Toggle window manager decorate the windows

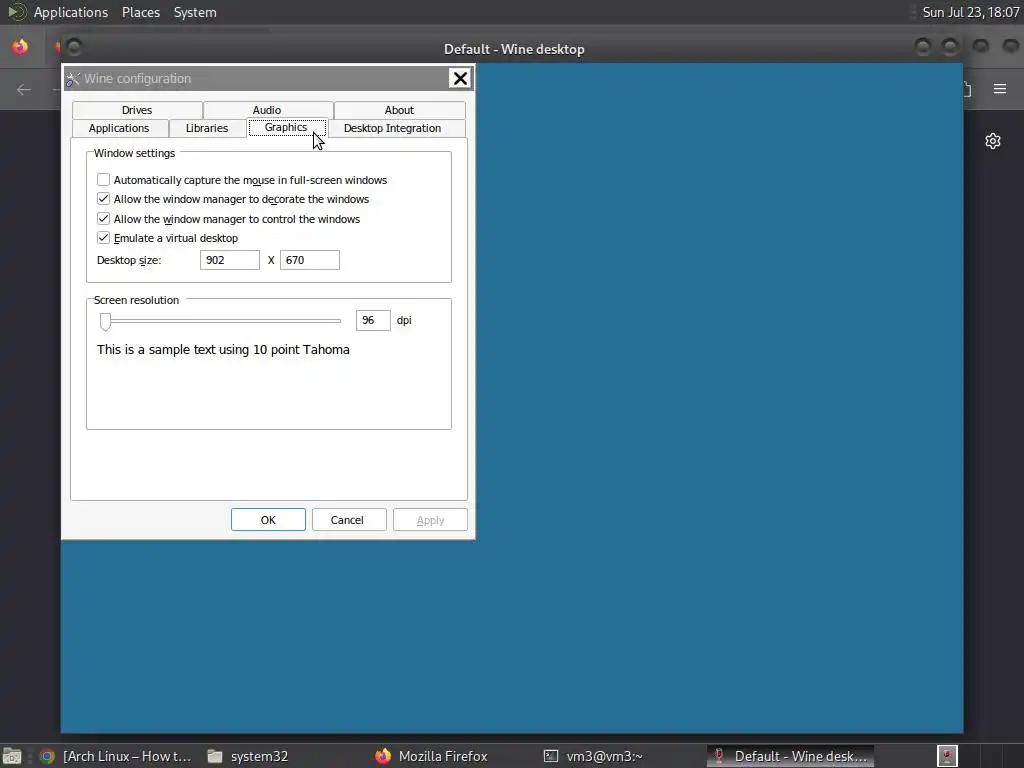(103, 199)
